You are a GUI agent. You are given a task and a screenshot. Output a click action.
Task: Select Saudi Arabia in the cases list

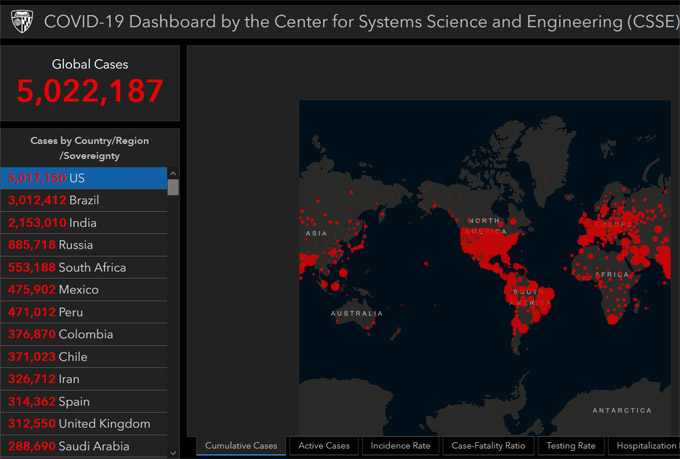point(84,446)
